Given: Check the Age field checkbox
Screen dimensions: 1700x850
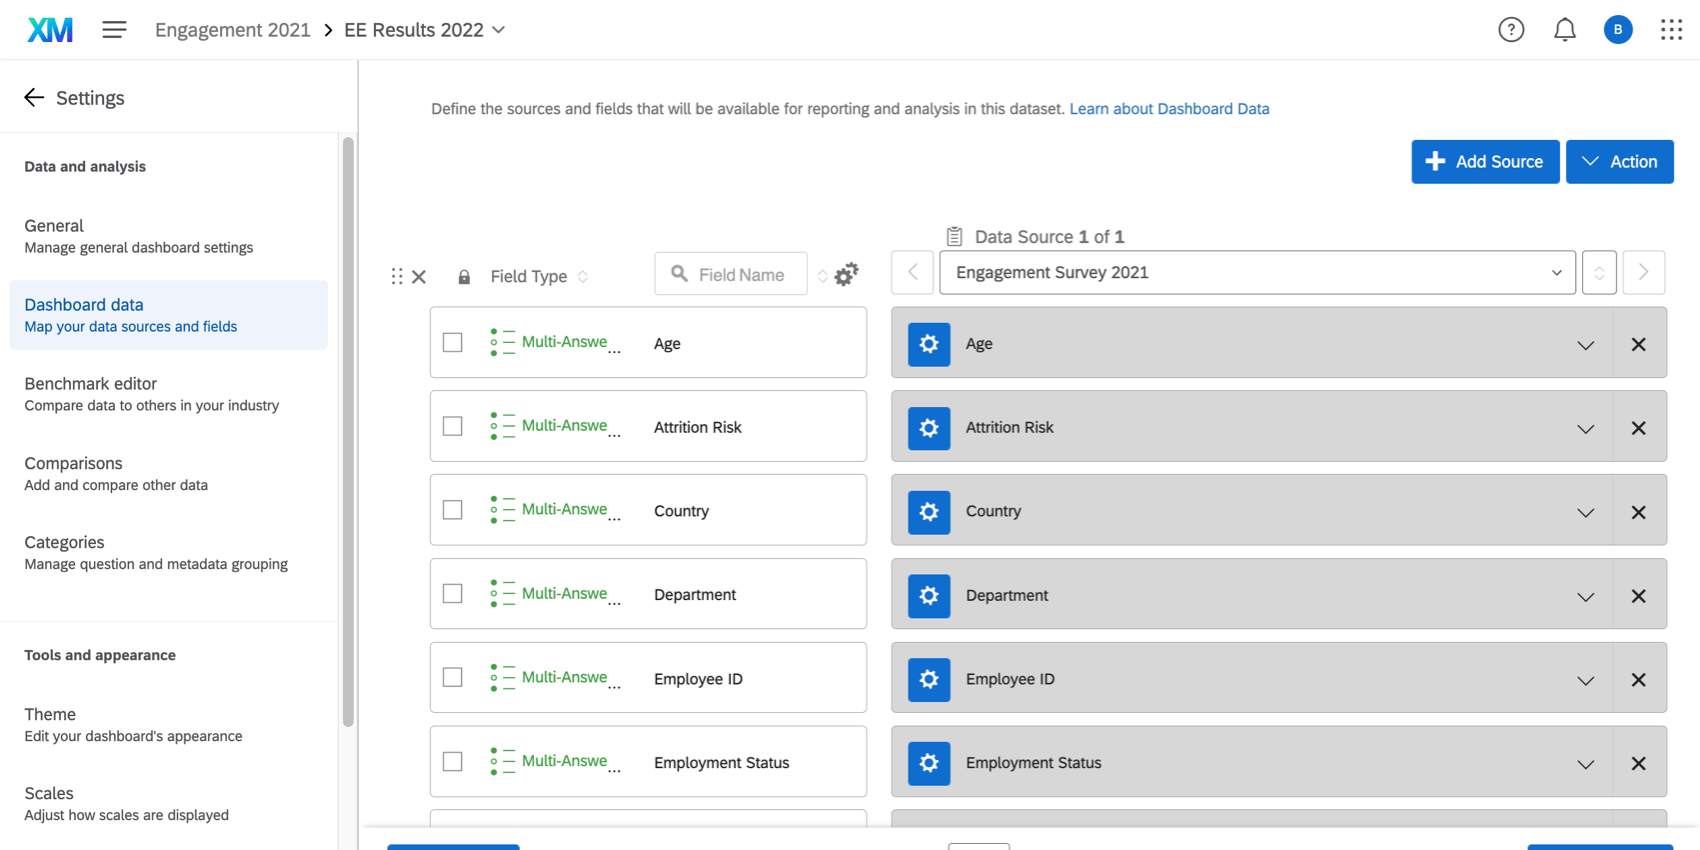Looking at the screenshot, I should (453, 343).
